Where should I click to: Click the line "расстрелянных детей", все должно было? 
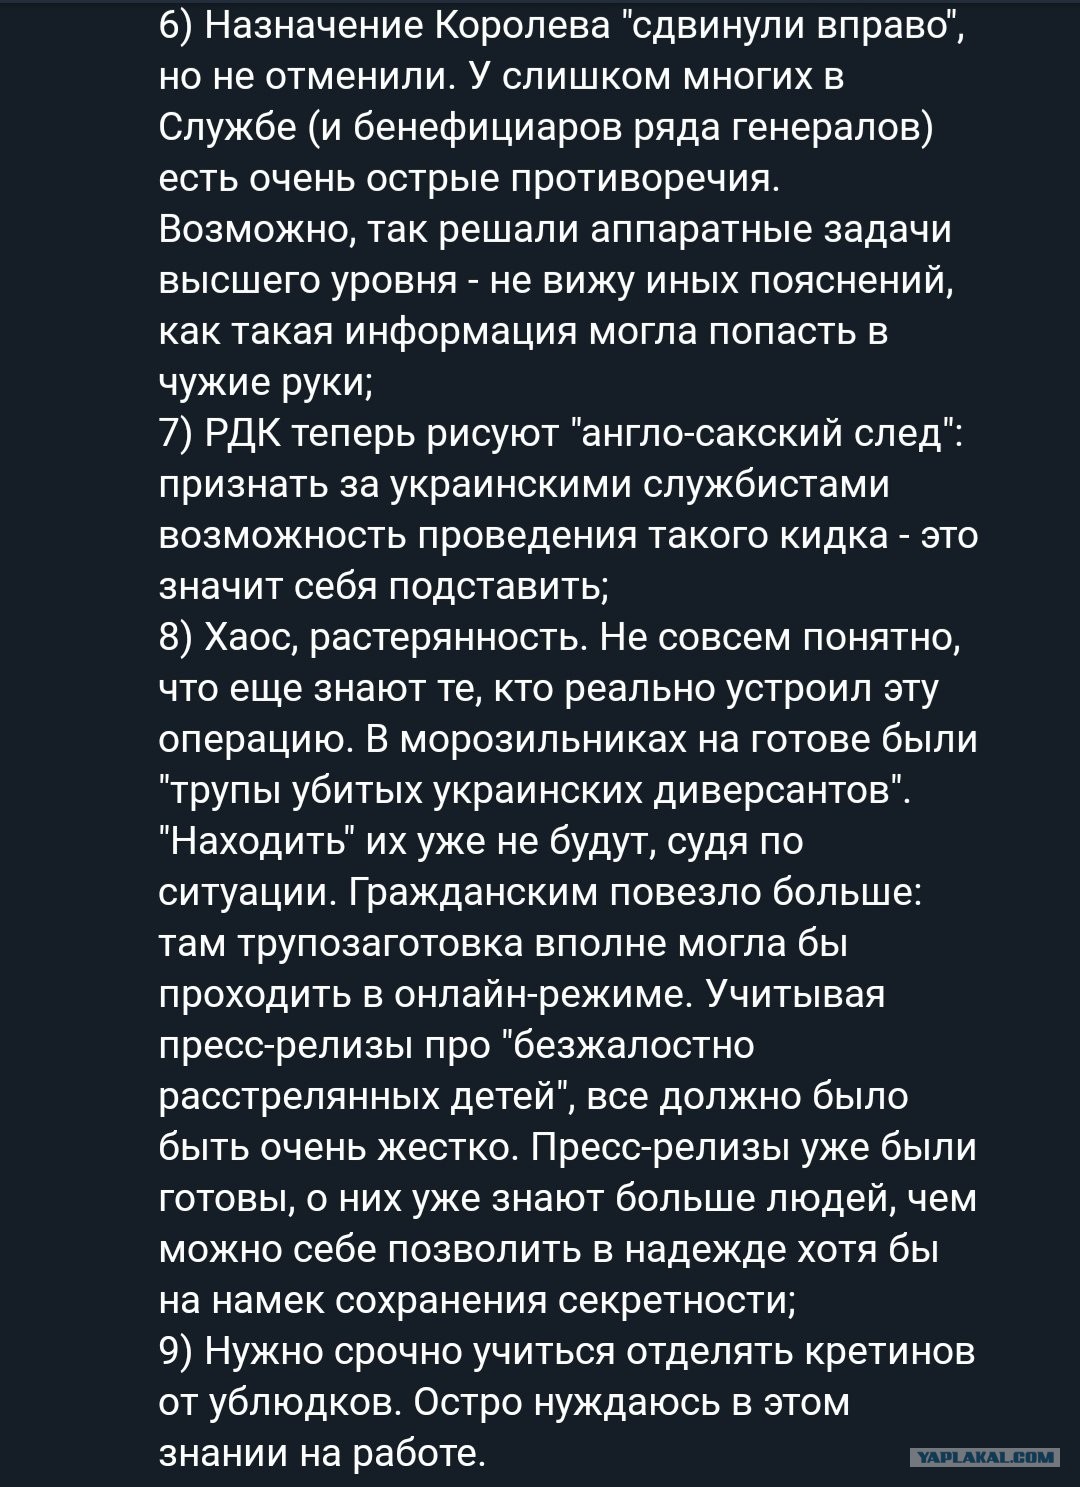533,1096
